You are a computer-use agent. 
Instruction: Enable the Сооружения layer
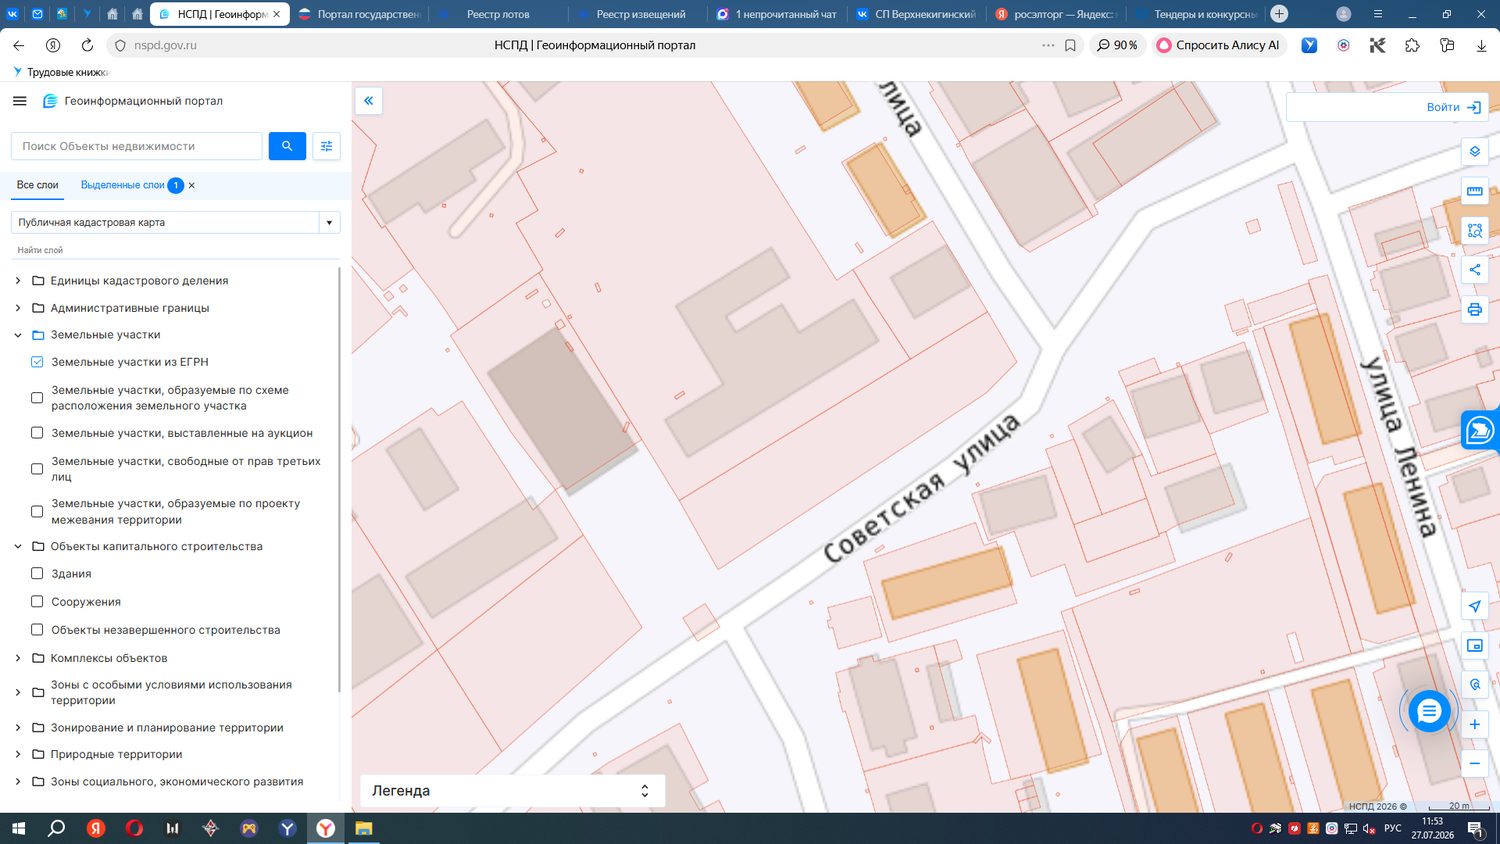[37, 602]
